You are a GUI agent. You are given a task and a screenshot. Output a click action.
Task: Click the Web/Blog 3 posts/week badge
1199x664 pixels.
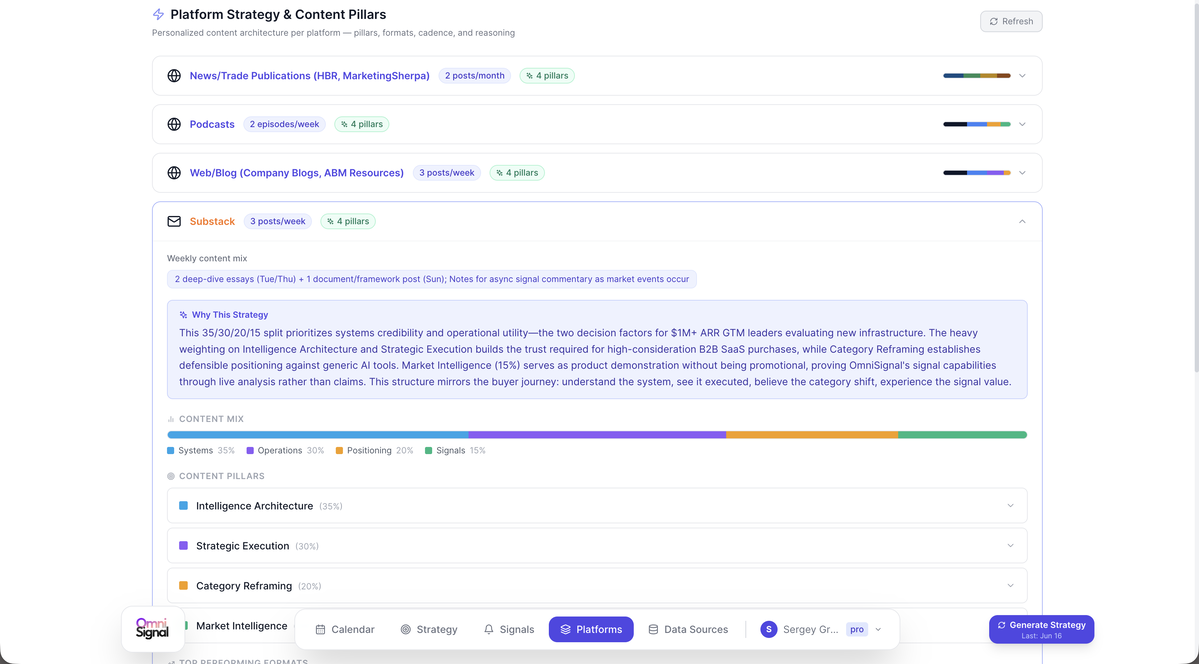click(447, 173)
